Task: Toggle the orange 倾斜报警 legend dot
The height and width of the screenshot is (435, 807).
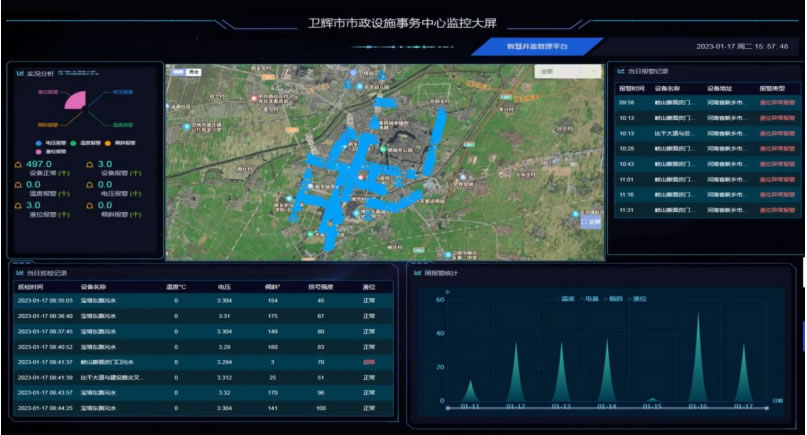Action: 108,143
